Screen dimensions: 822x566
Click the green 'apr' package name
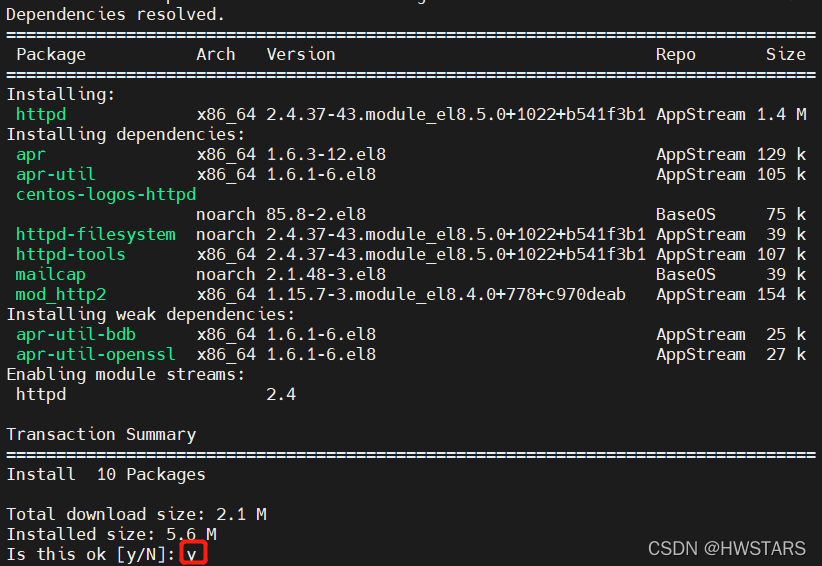(x=31, y=155)
